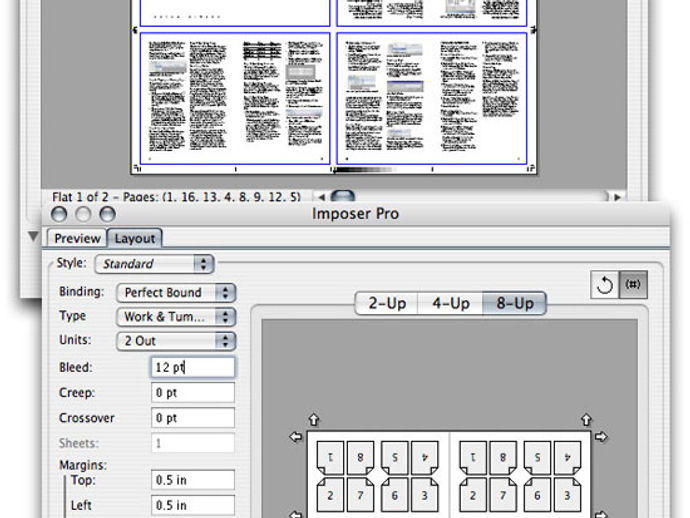Select page 3 icon in right sheet half
690x518 pixels.
567,495
